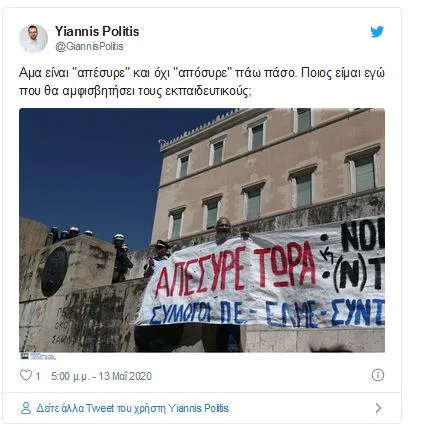Open the embedded protest photo

click(x=202, y=230)
